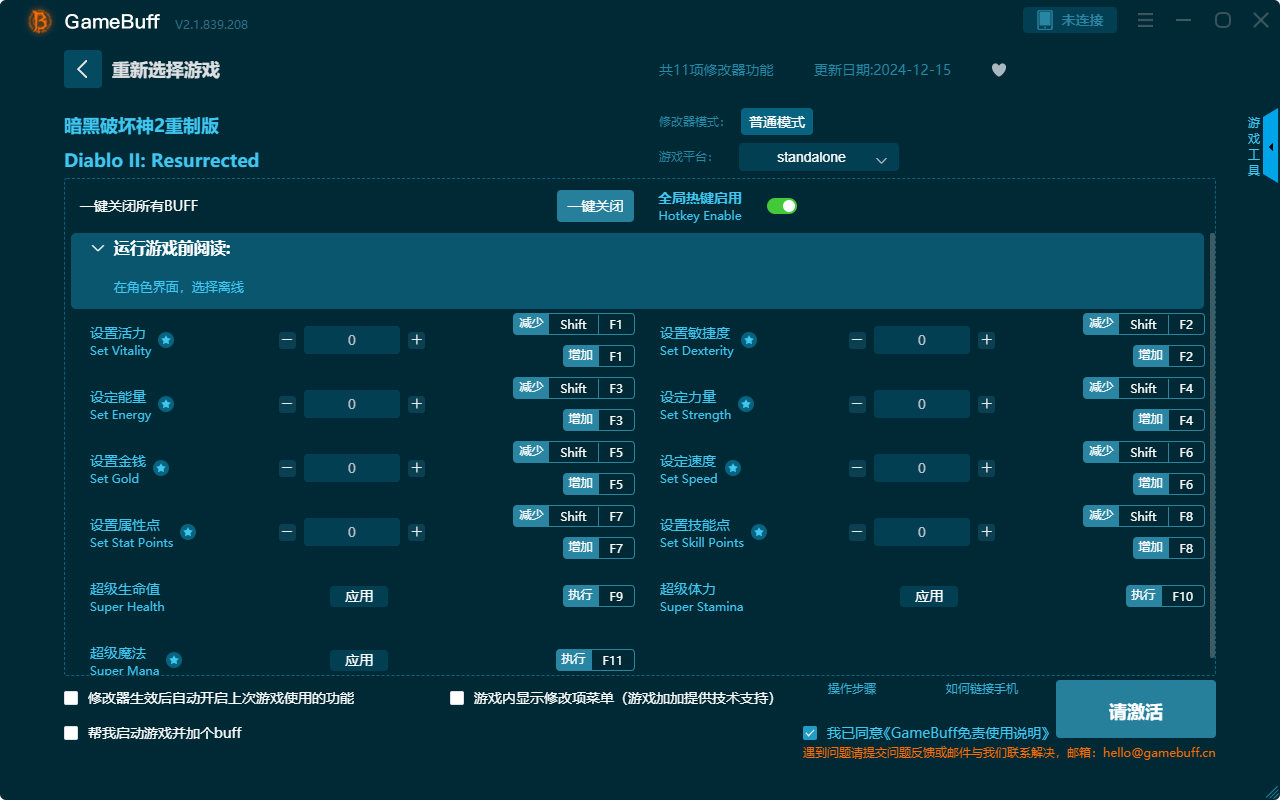Go back using the arrow button

pyautogui.click(x=83, y=69)
